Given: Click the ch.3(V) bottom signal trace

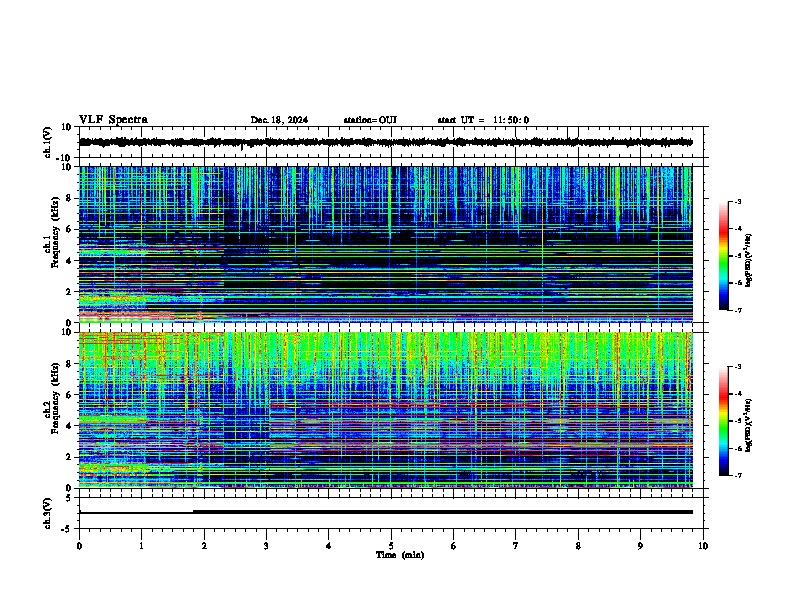Looking at the screenshot, I should (386, 512).
